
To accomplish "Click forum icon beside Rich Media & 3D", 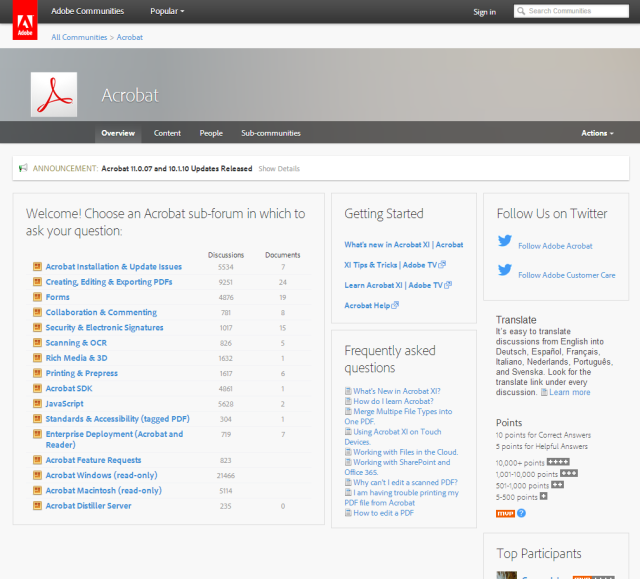I will coord(37,358).
